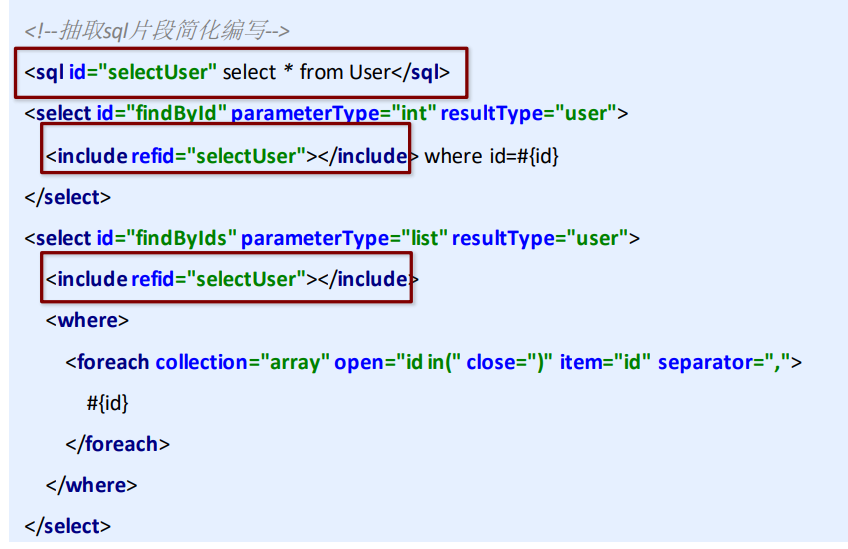Click the closing "</where>" tag
The height and width of the screenshot is (549, 848).
point(91,485)
